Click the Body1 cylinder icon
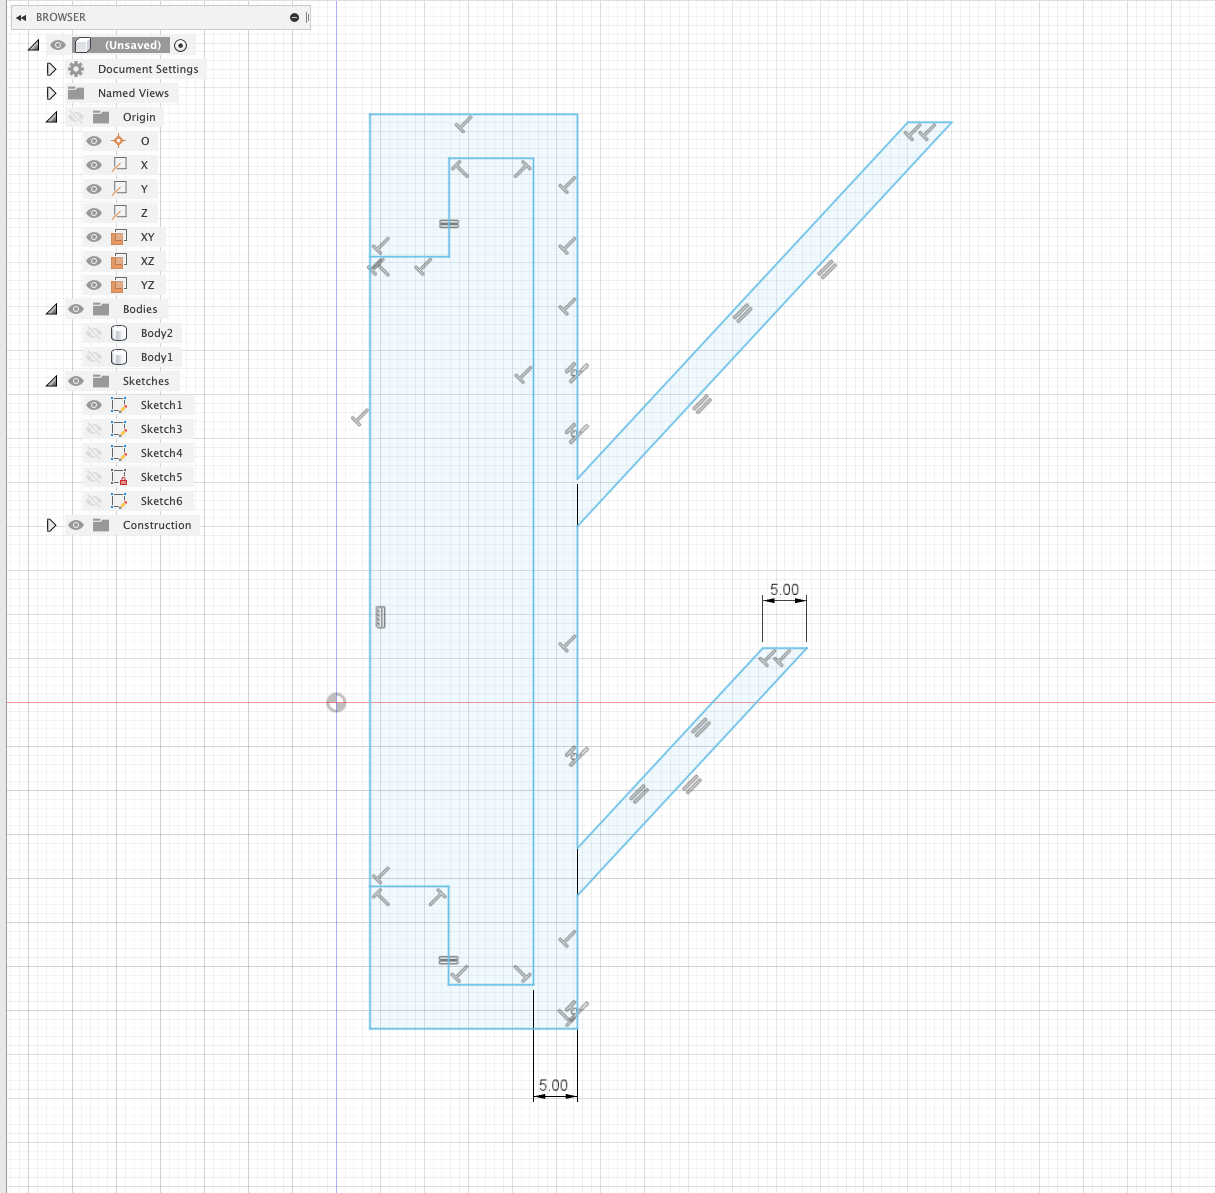This screenshot has width=1215, height=1193. 117,357
